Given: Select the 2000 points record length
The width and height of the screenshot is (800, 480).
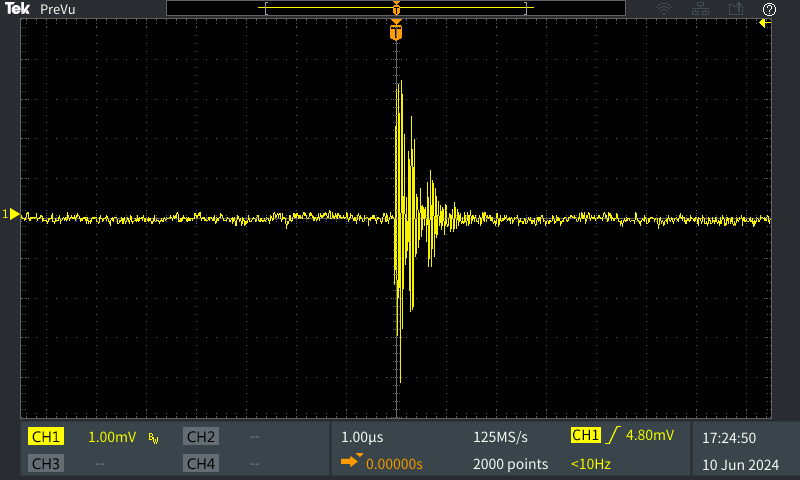Looking at the screenshot, I should [x=510, y=464].
